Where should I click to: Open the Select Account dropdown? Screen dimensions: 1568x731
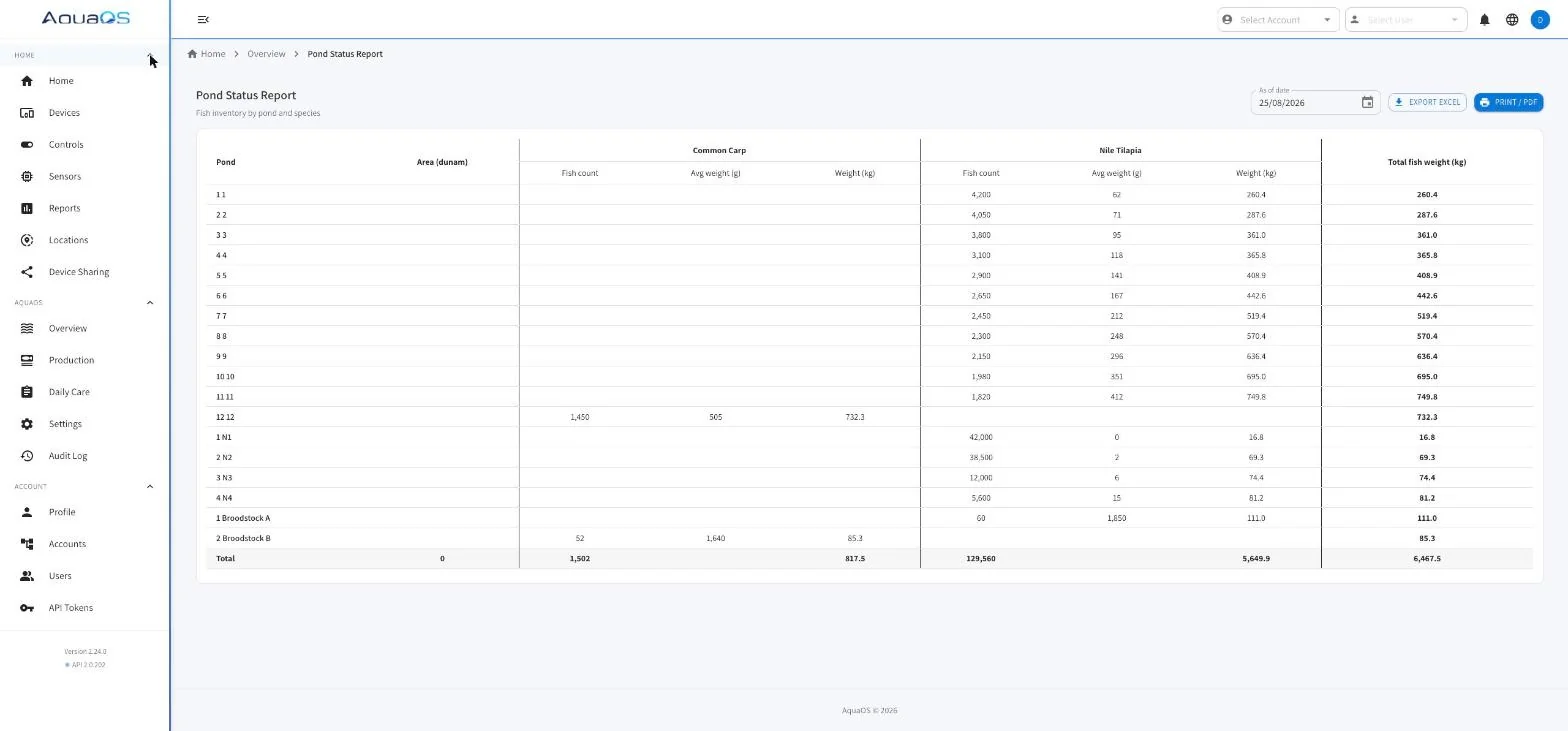pos(1278,20)
